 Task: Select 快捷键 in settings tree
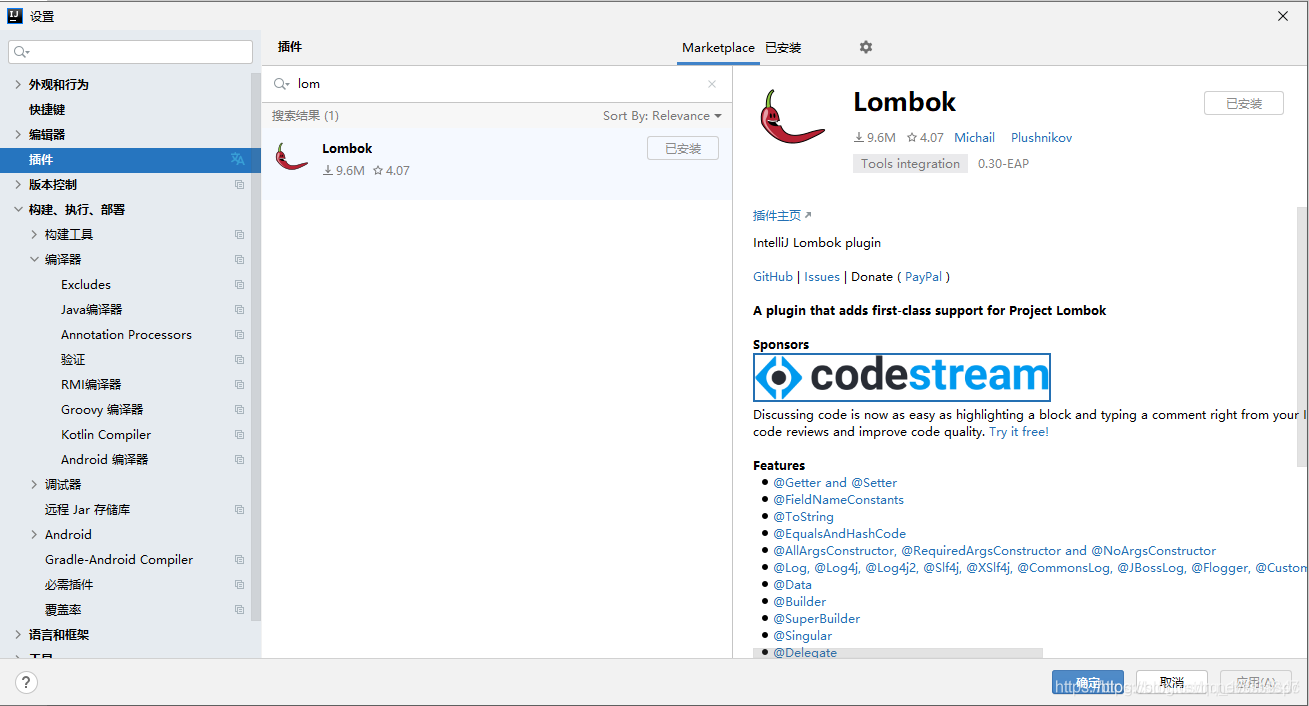point(47,109)
